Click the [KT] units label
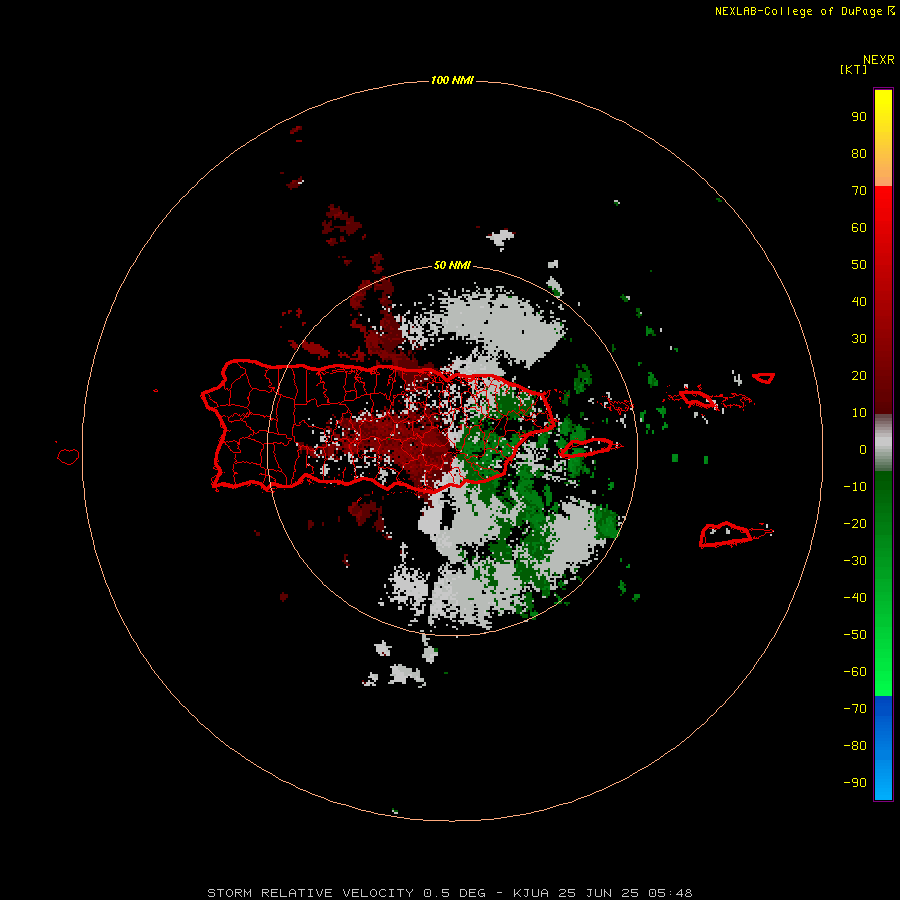Image resolution: width=900 pixels, height=900 pixels. click(853, 69)
